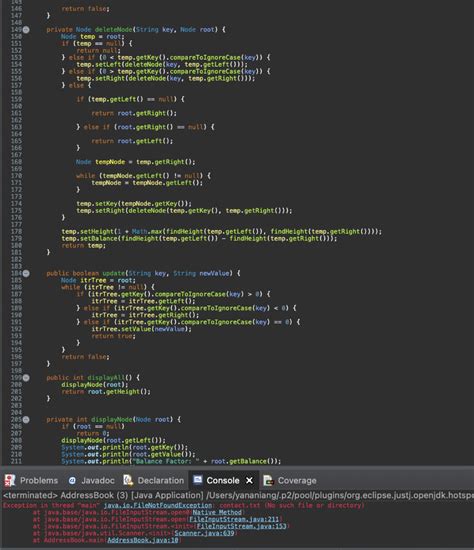
Task: Click the Declaration view icon
Action: (x=128, y=480)
